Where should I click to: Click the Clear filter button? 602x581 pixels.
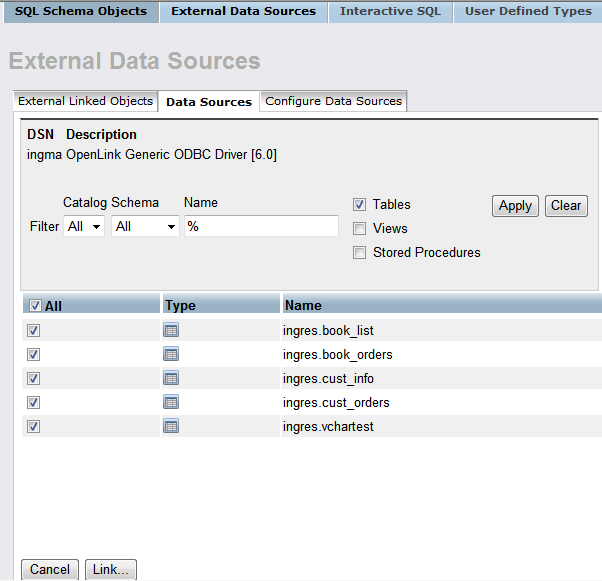pos(566,206)
